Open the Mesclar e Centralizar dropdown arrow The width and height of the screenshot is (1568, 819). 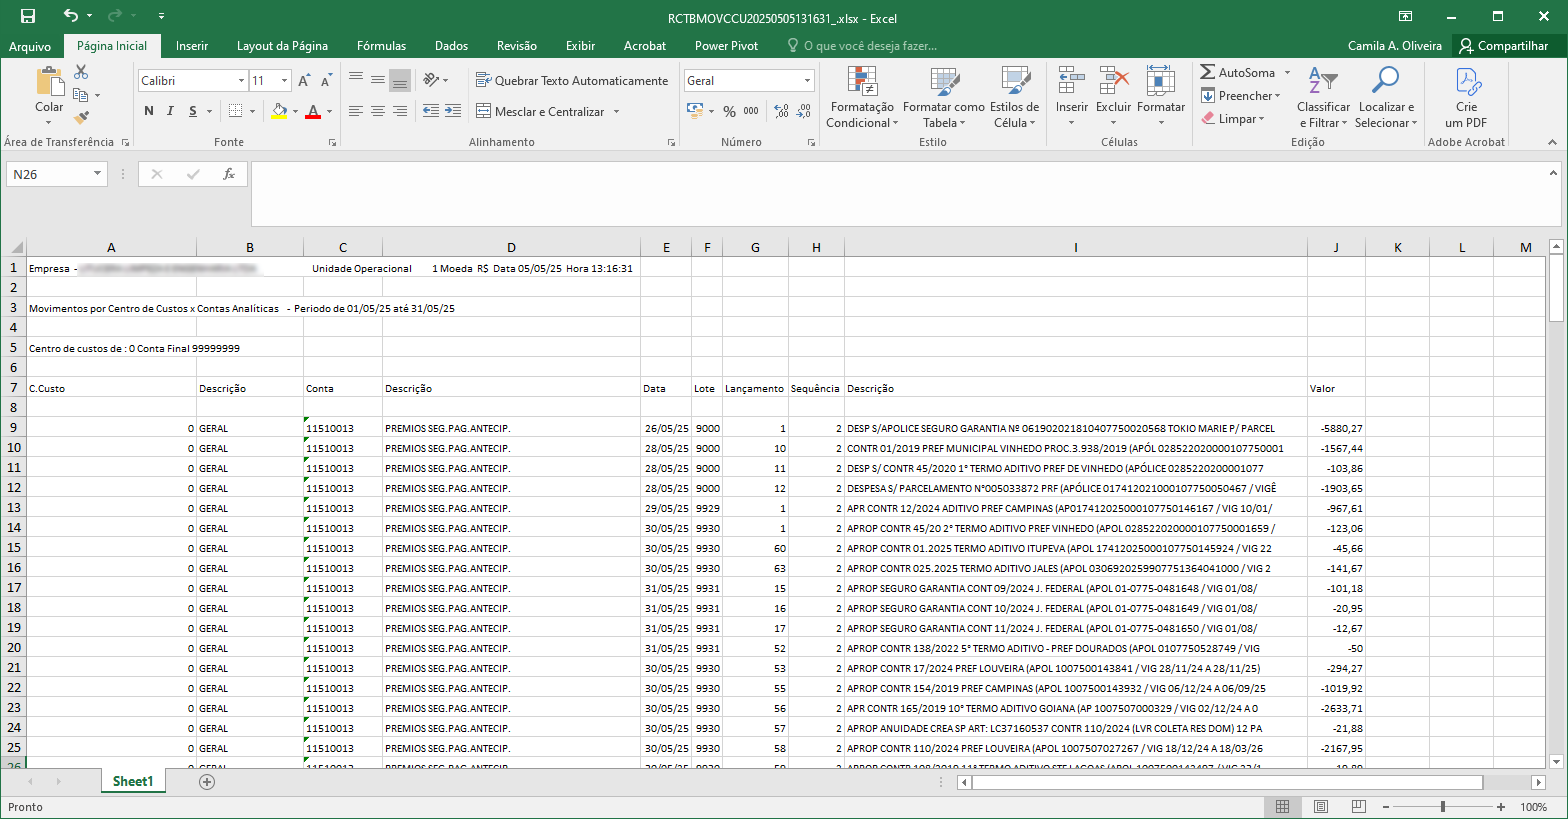(617, 111)
